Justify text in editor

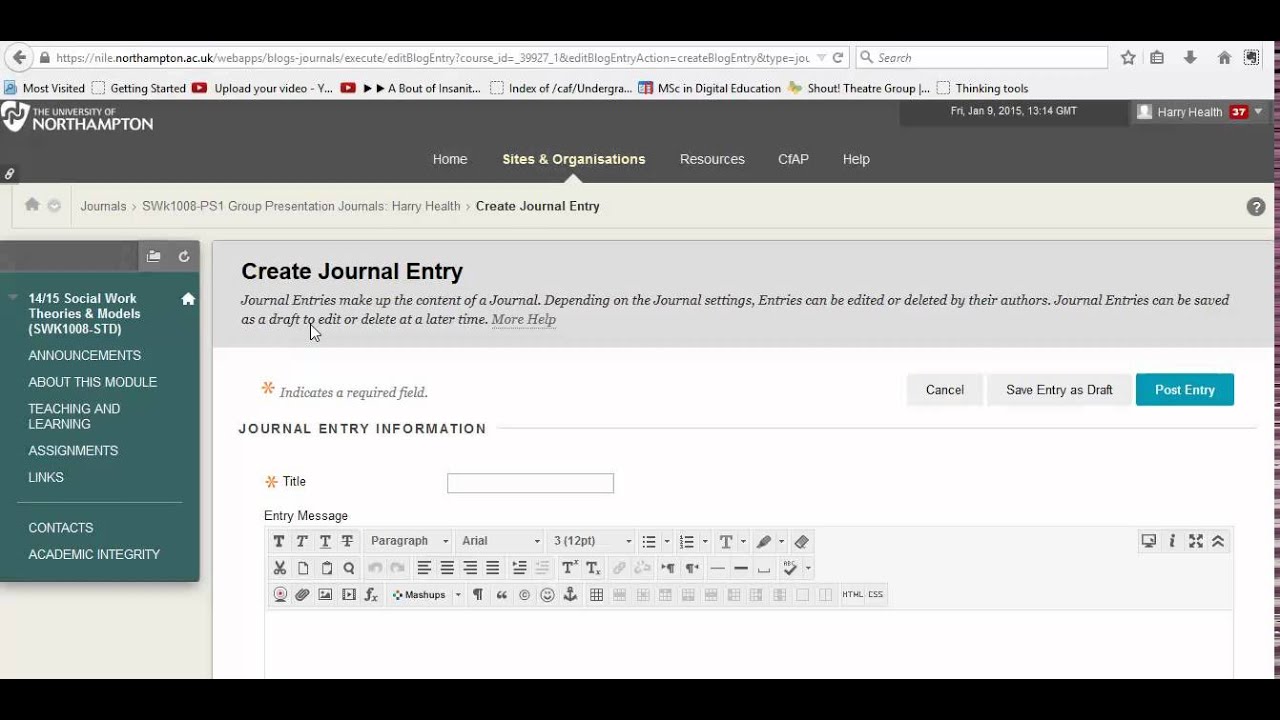click(493, 568)
